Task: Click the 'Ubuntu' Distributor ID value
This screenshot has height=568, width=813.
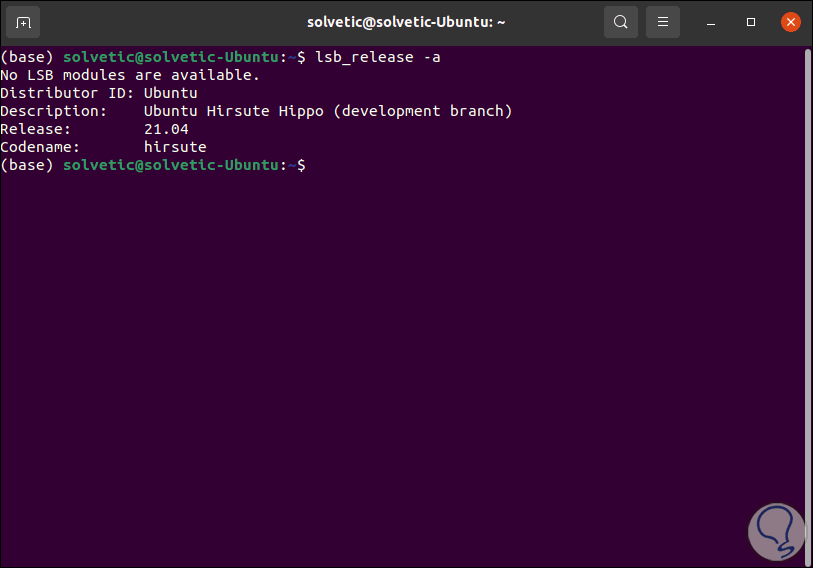Action: pyautogui.click(x=171, y=93)
